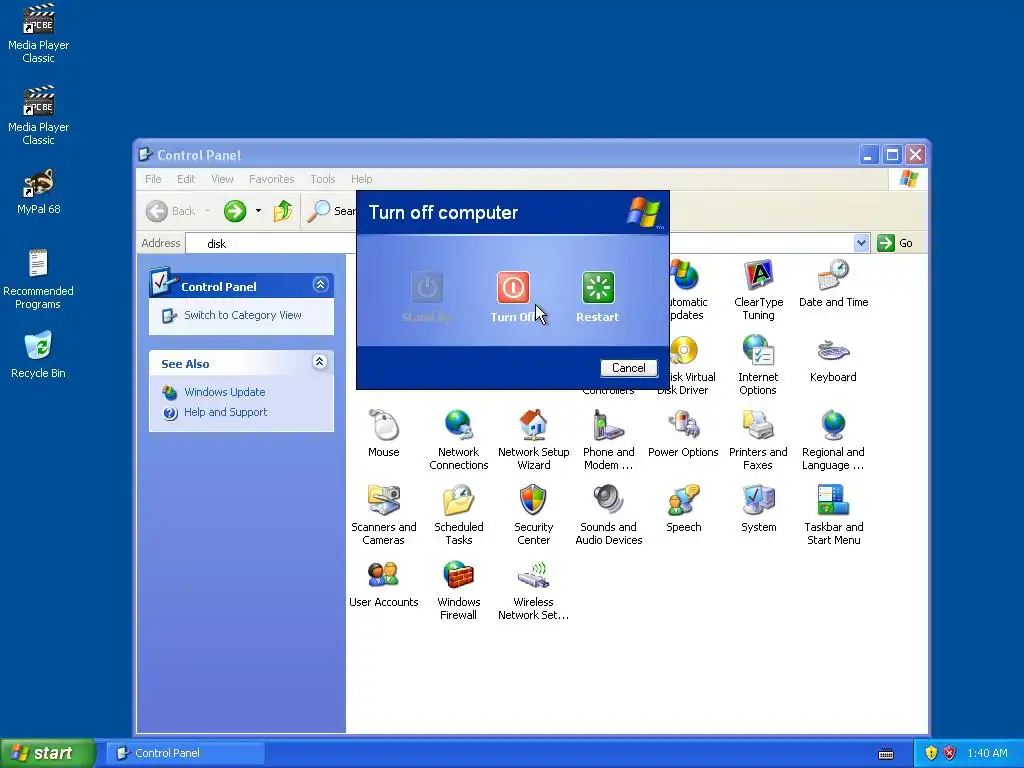Select the MyPal 68 desktop shortcut
The image size is (1024, 768).
click(38, 192)
